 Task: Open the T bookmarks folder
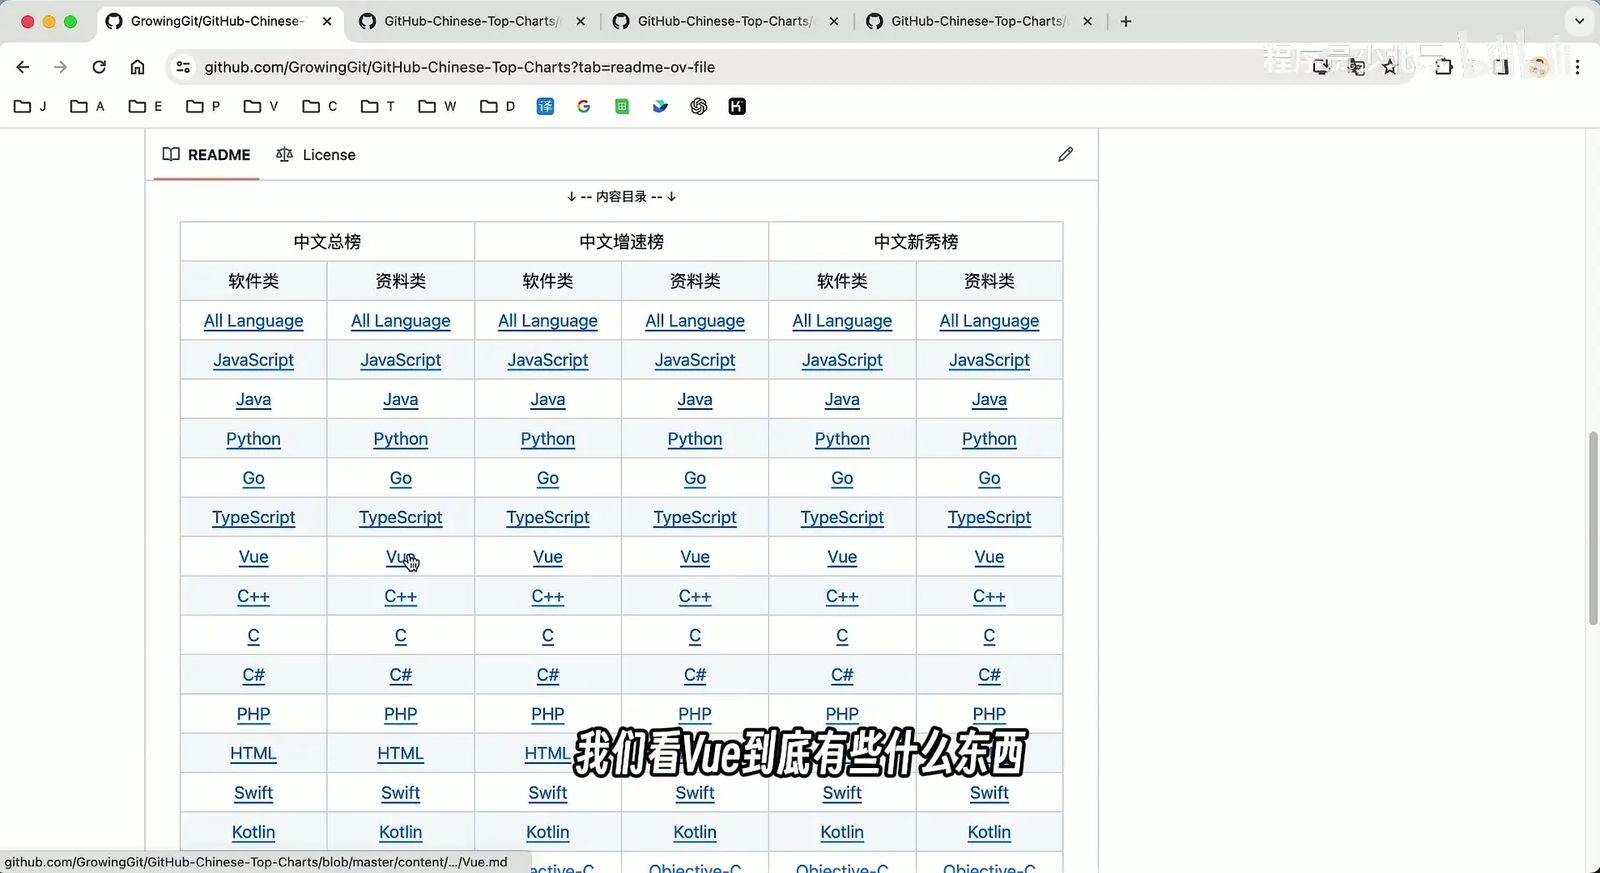(378, 106)
